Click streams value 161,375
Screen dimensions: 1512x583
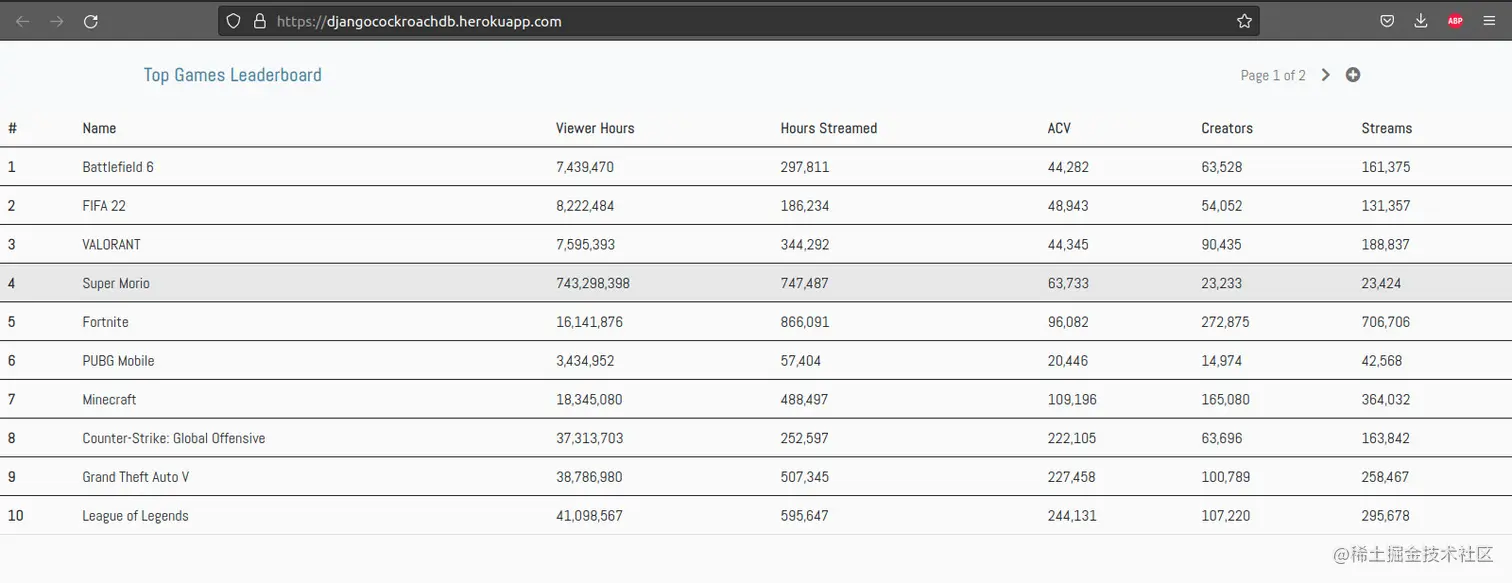[x=1386, y=167]
